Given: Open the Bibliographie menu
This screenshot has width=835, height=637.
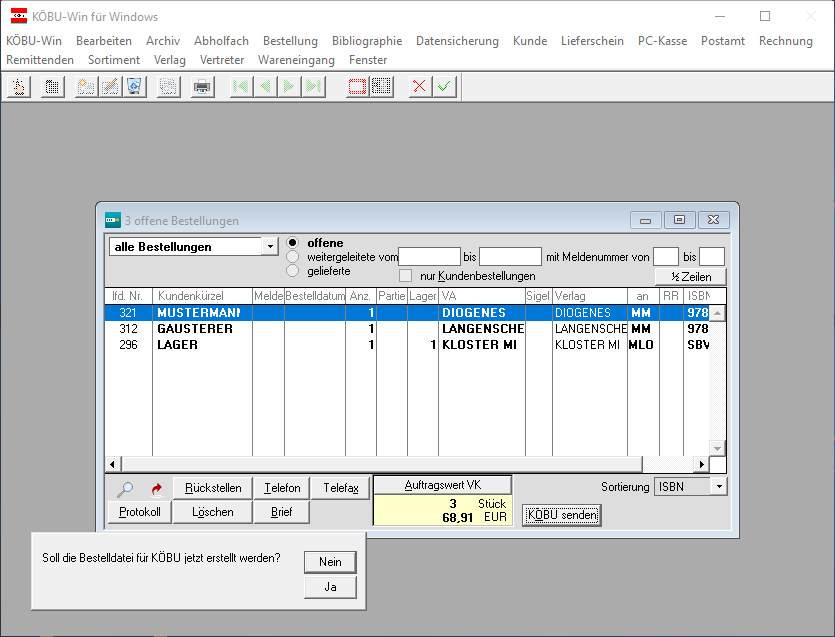Looking at the screenshot, I should pos(366,41).
